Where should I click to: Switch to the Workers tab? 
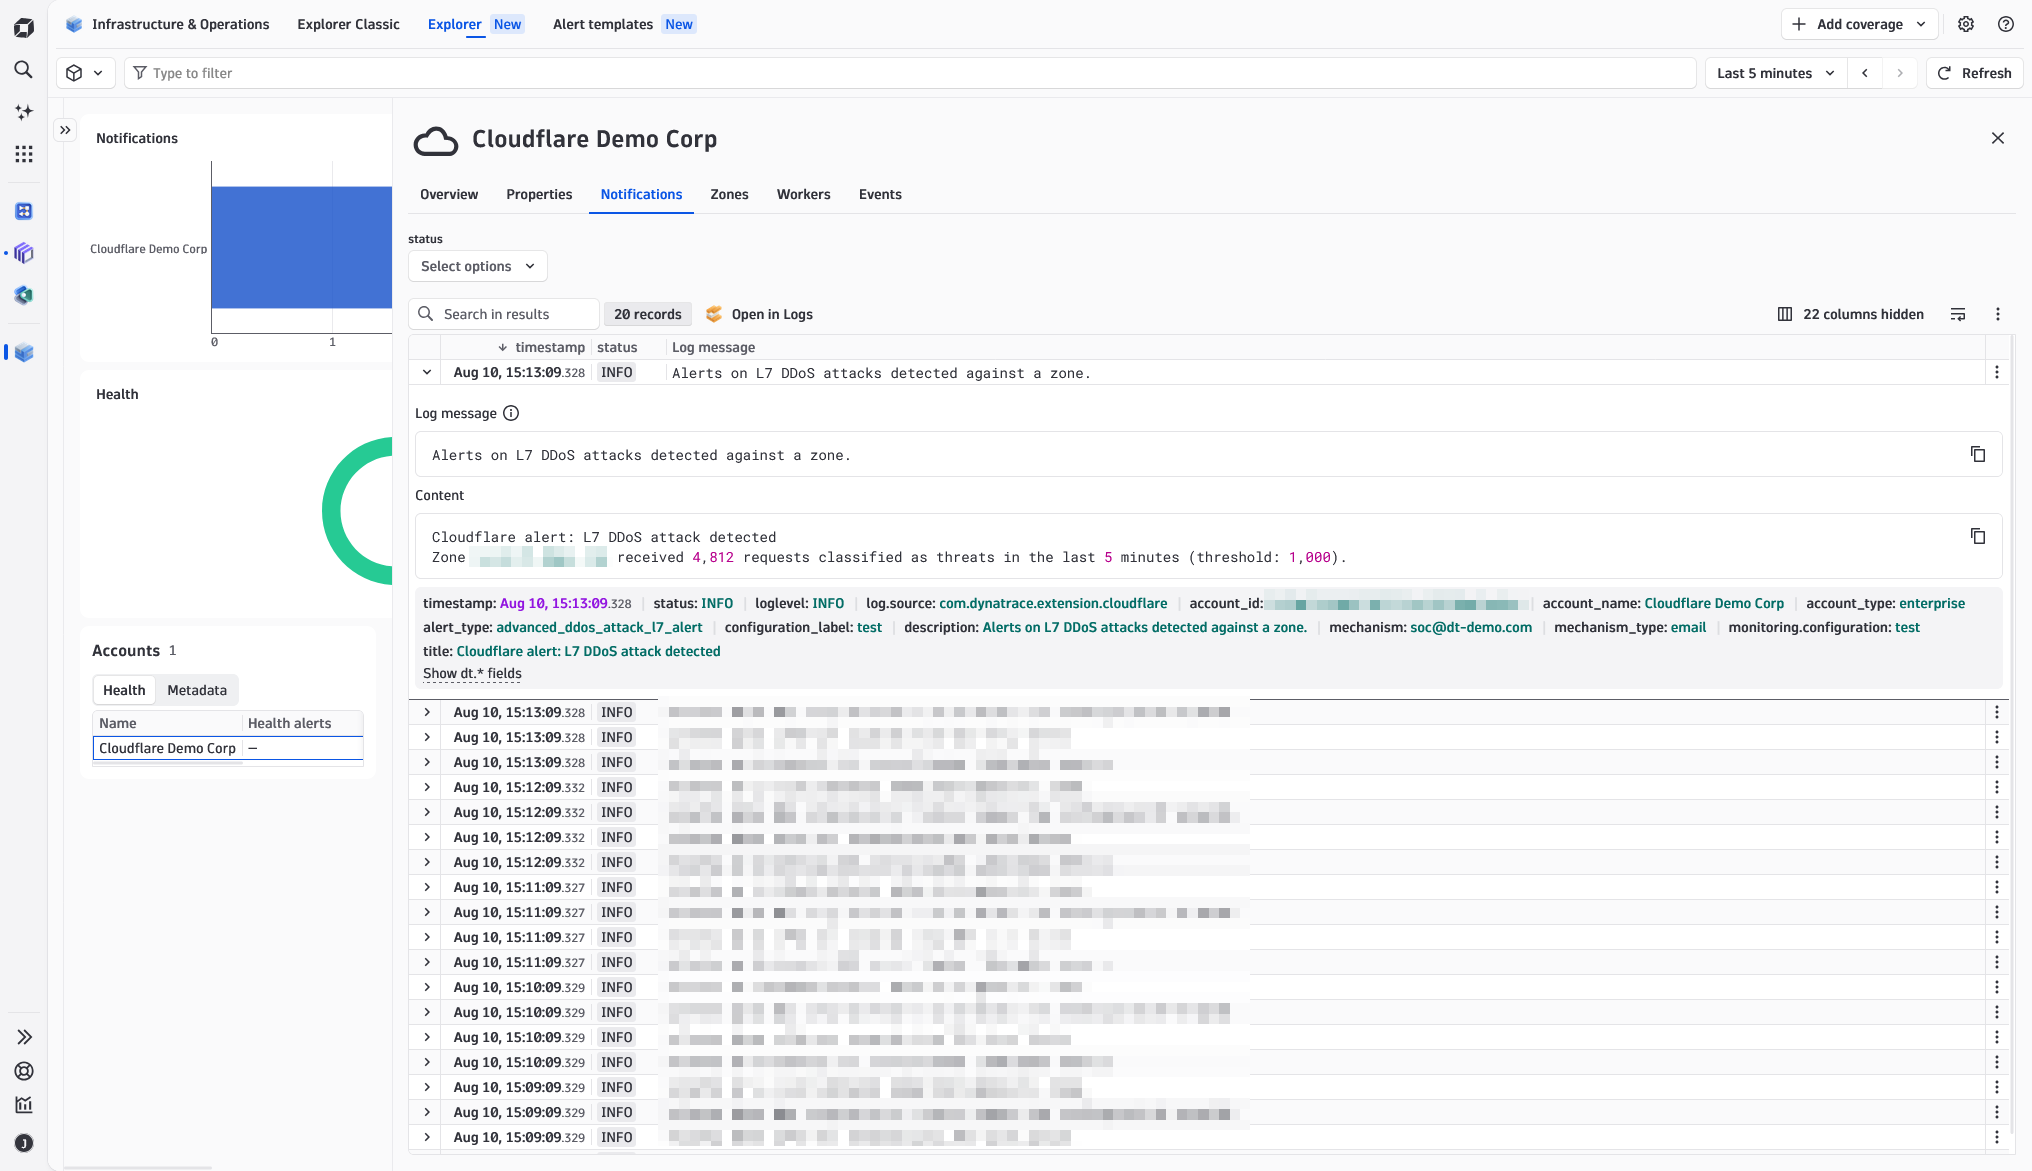(x=803, y=194)
